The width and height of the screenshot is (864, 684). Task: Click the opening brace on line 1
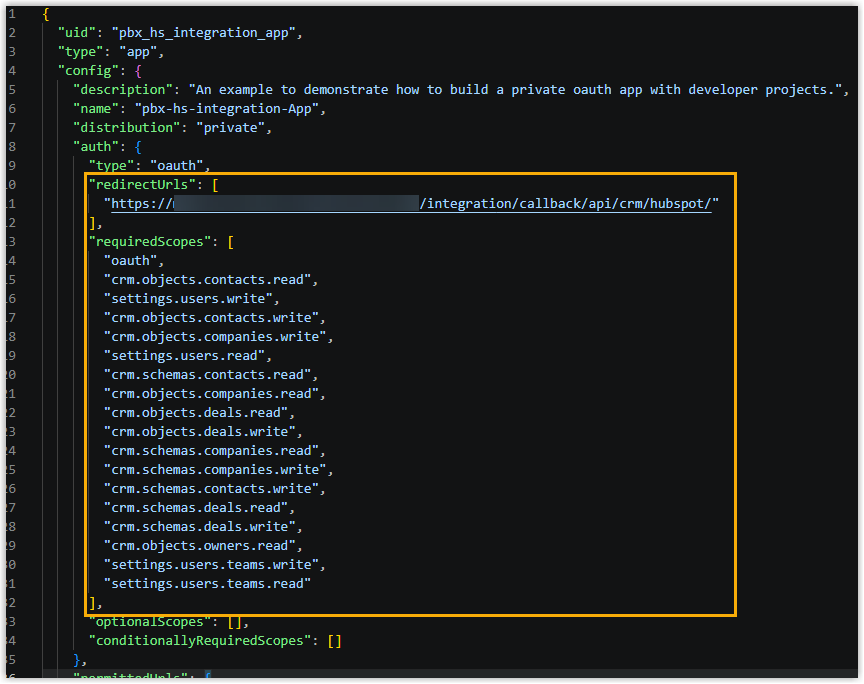[x=46, y=14]
